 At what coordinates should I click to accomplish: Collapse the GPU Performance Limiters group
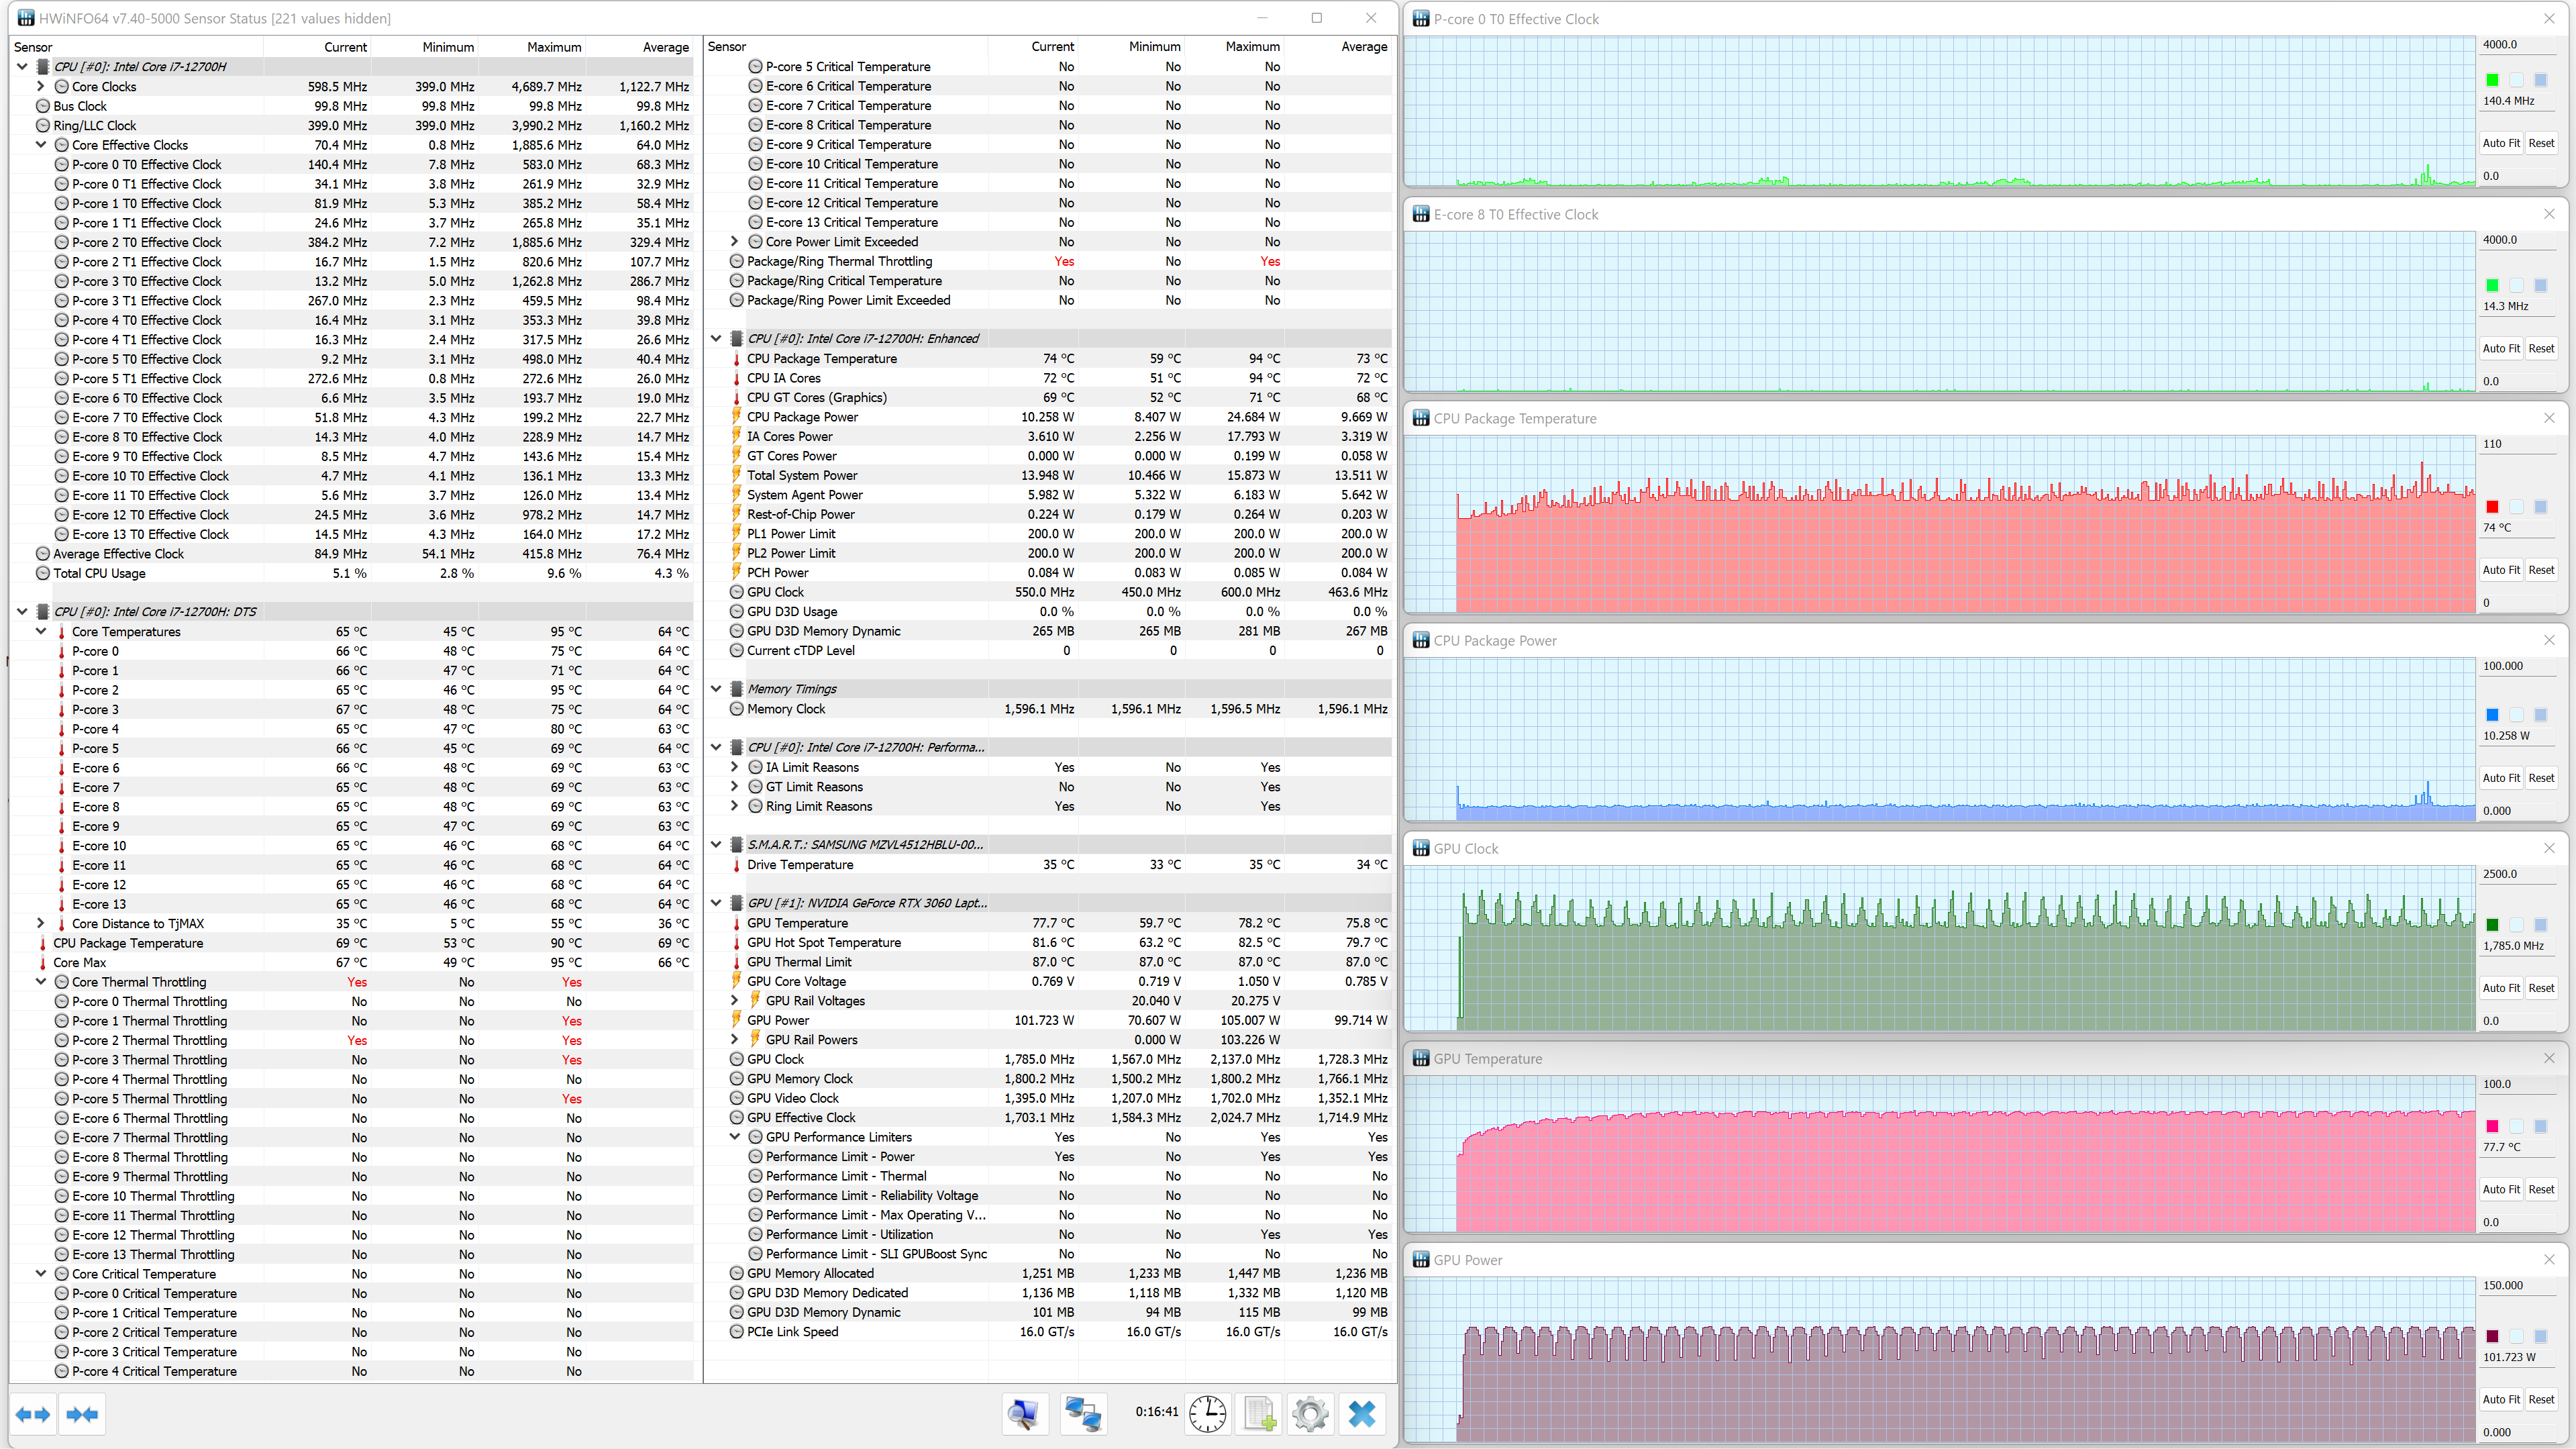735,1137
